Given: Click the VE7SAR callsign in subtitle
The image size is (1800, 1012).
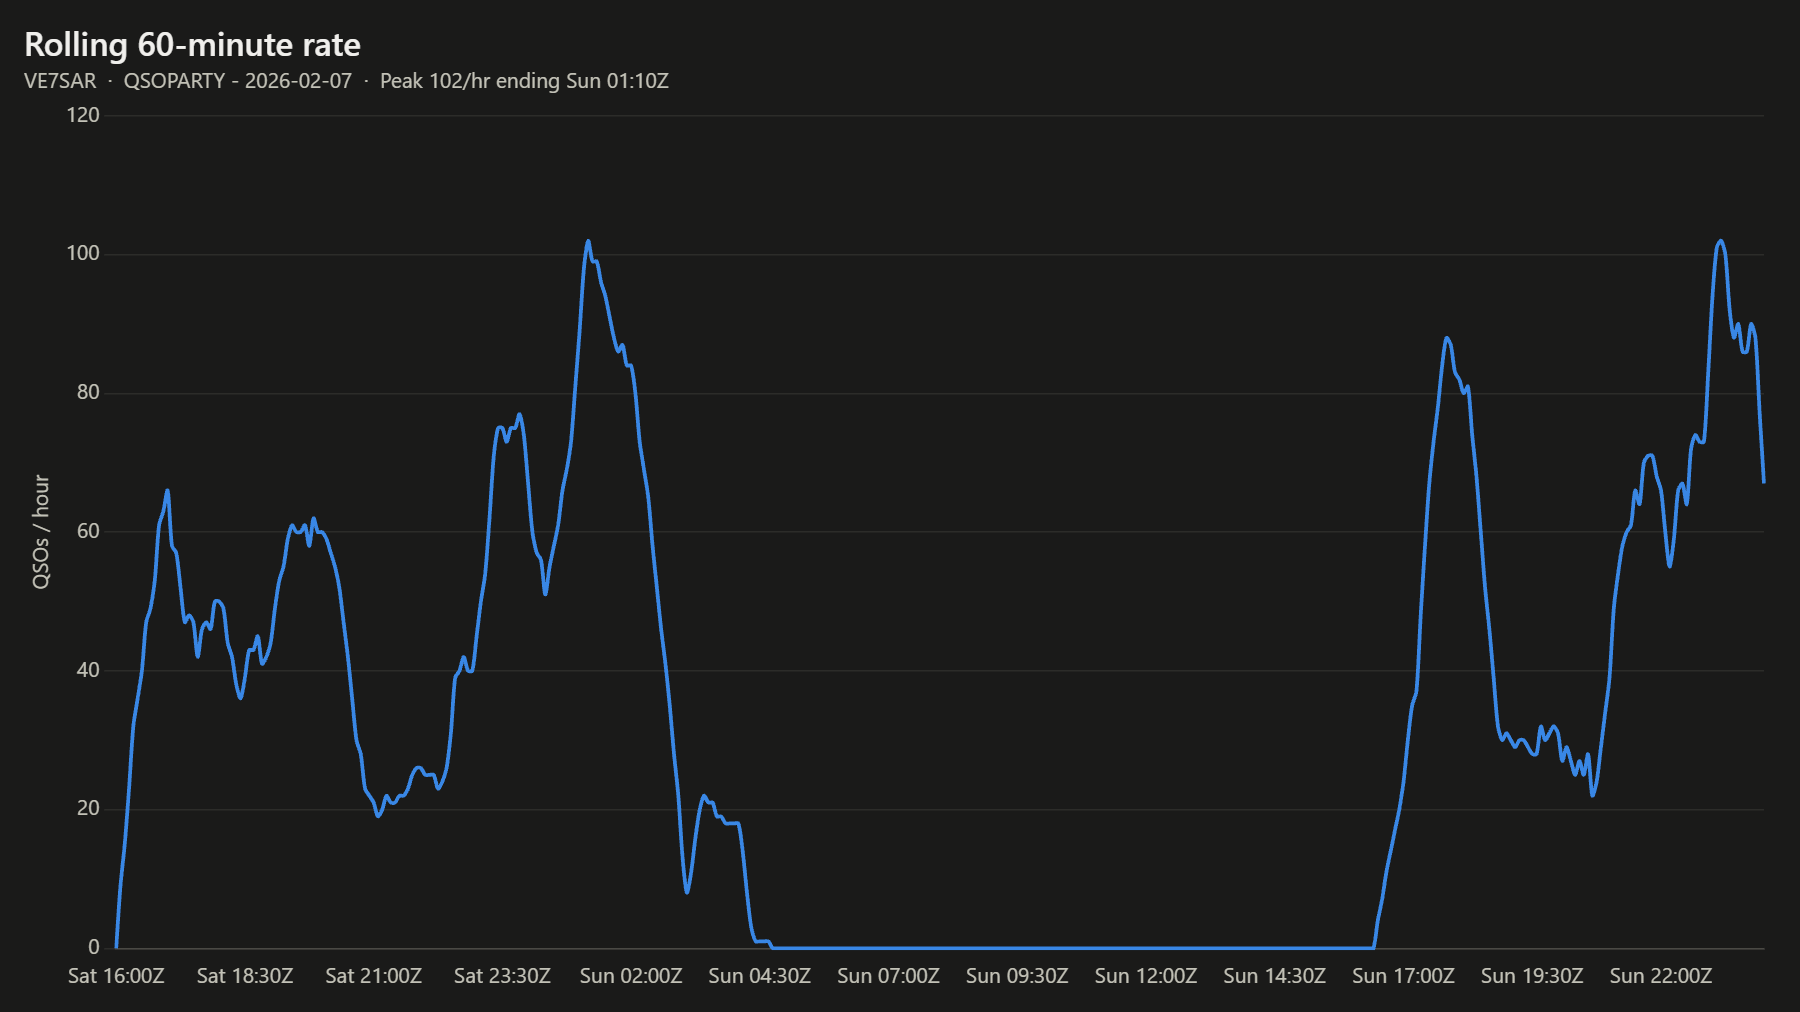Looking at the screenshot, I should click(60, 81).
